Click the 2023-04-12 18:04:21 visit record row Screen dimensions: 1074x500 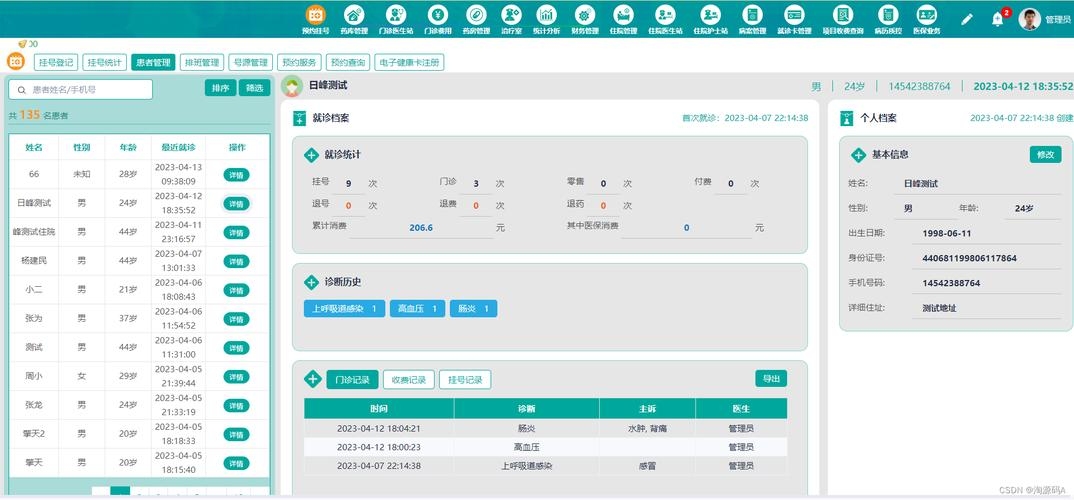[545, 429]
